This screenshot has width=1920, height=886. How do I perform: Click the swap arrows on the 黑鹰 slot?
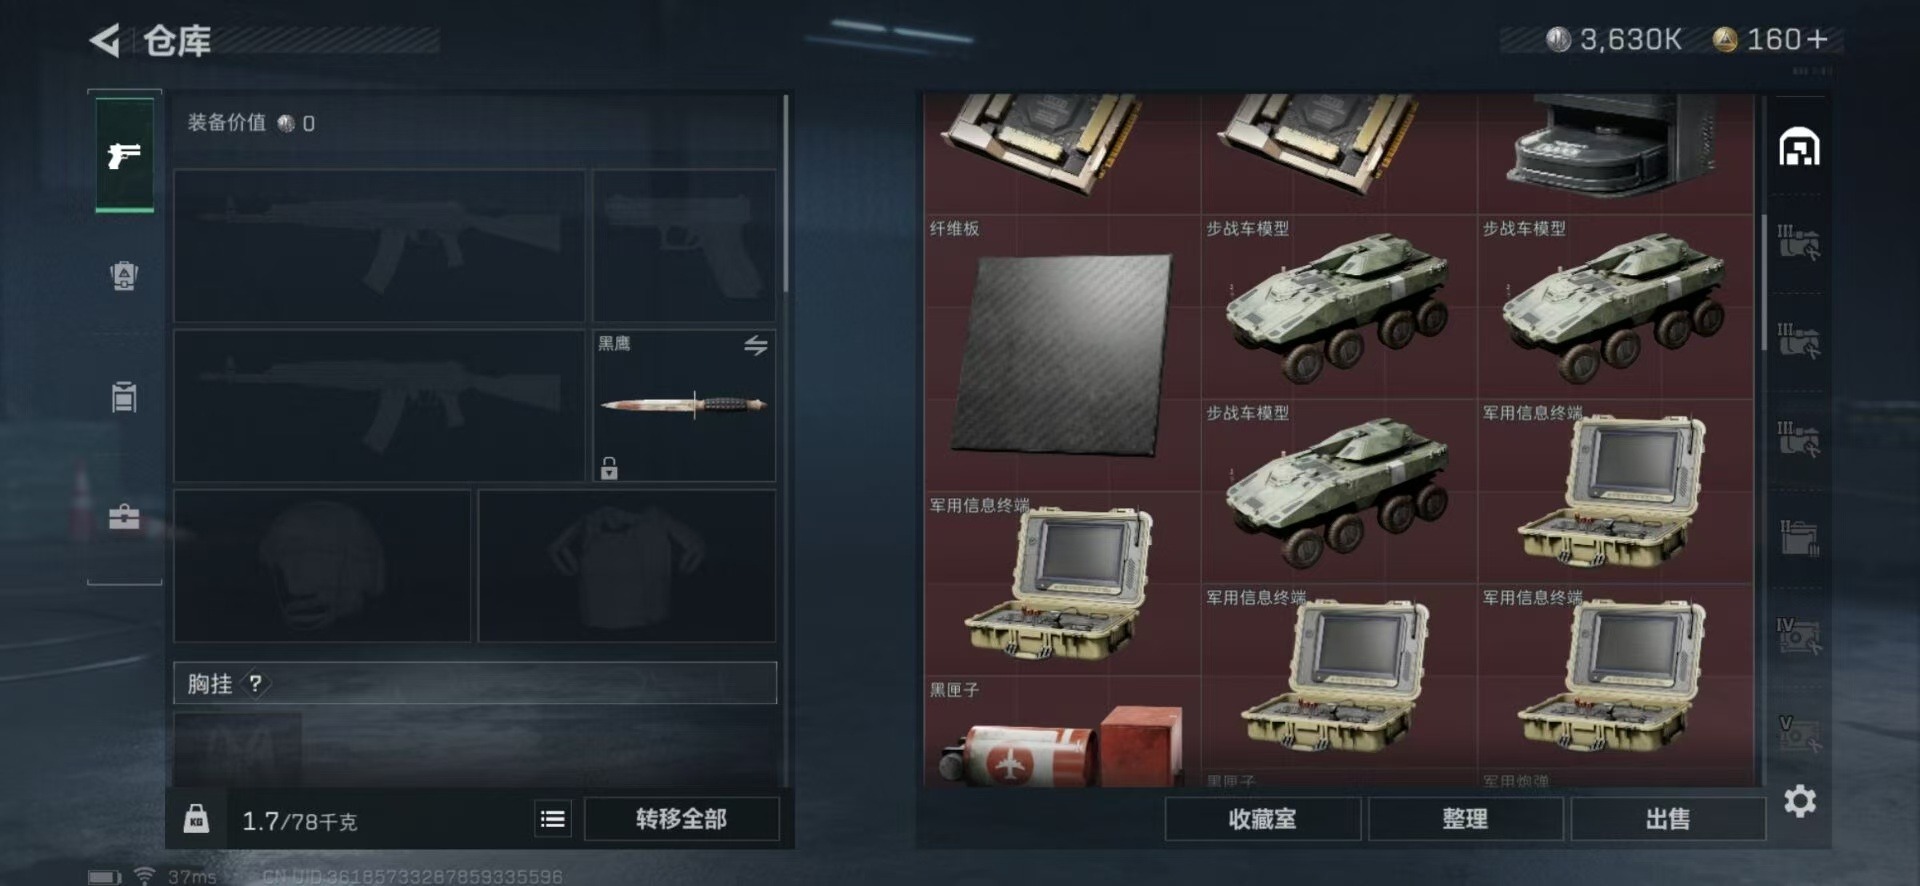coord(756,346)
